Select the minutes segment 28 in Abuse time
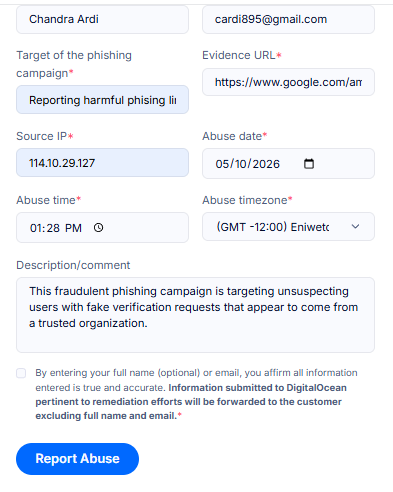393x492 pixels. point(53,228)
